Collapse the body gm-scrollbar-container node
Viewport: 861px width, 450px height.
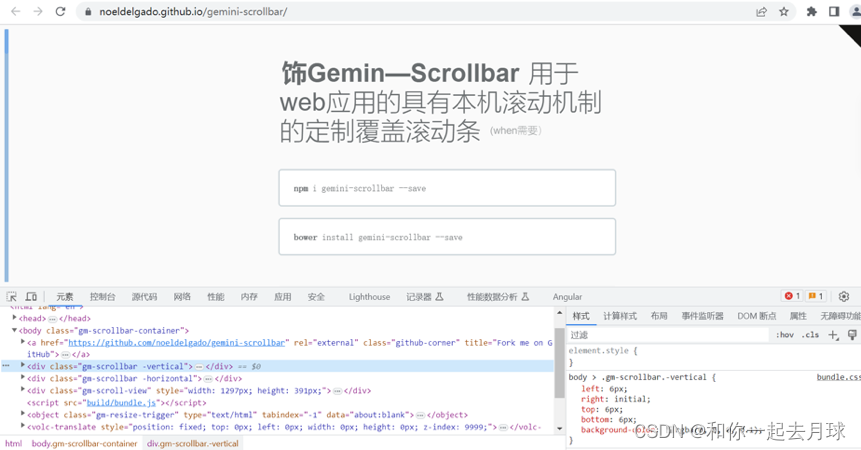[x=15, y=330]
